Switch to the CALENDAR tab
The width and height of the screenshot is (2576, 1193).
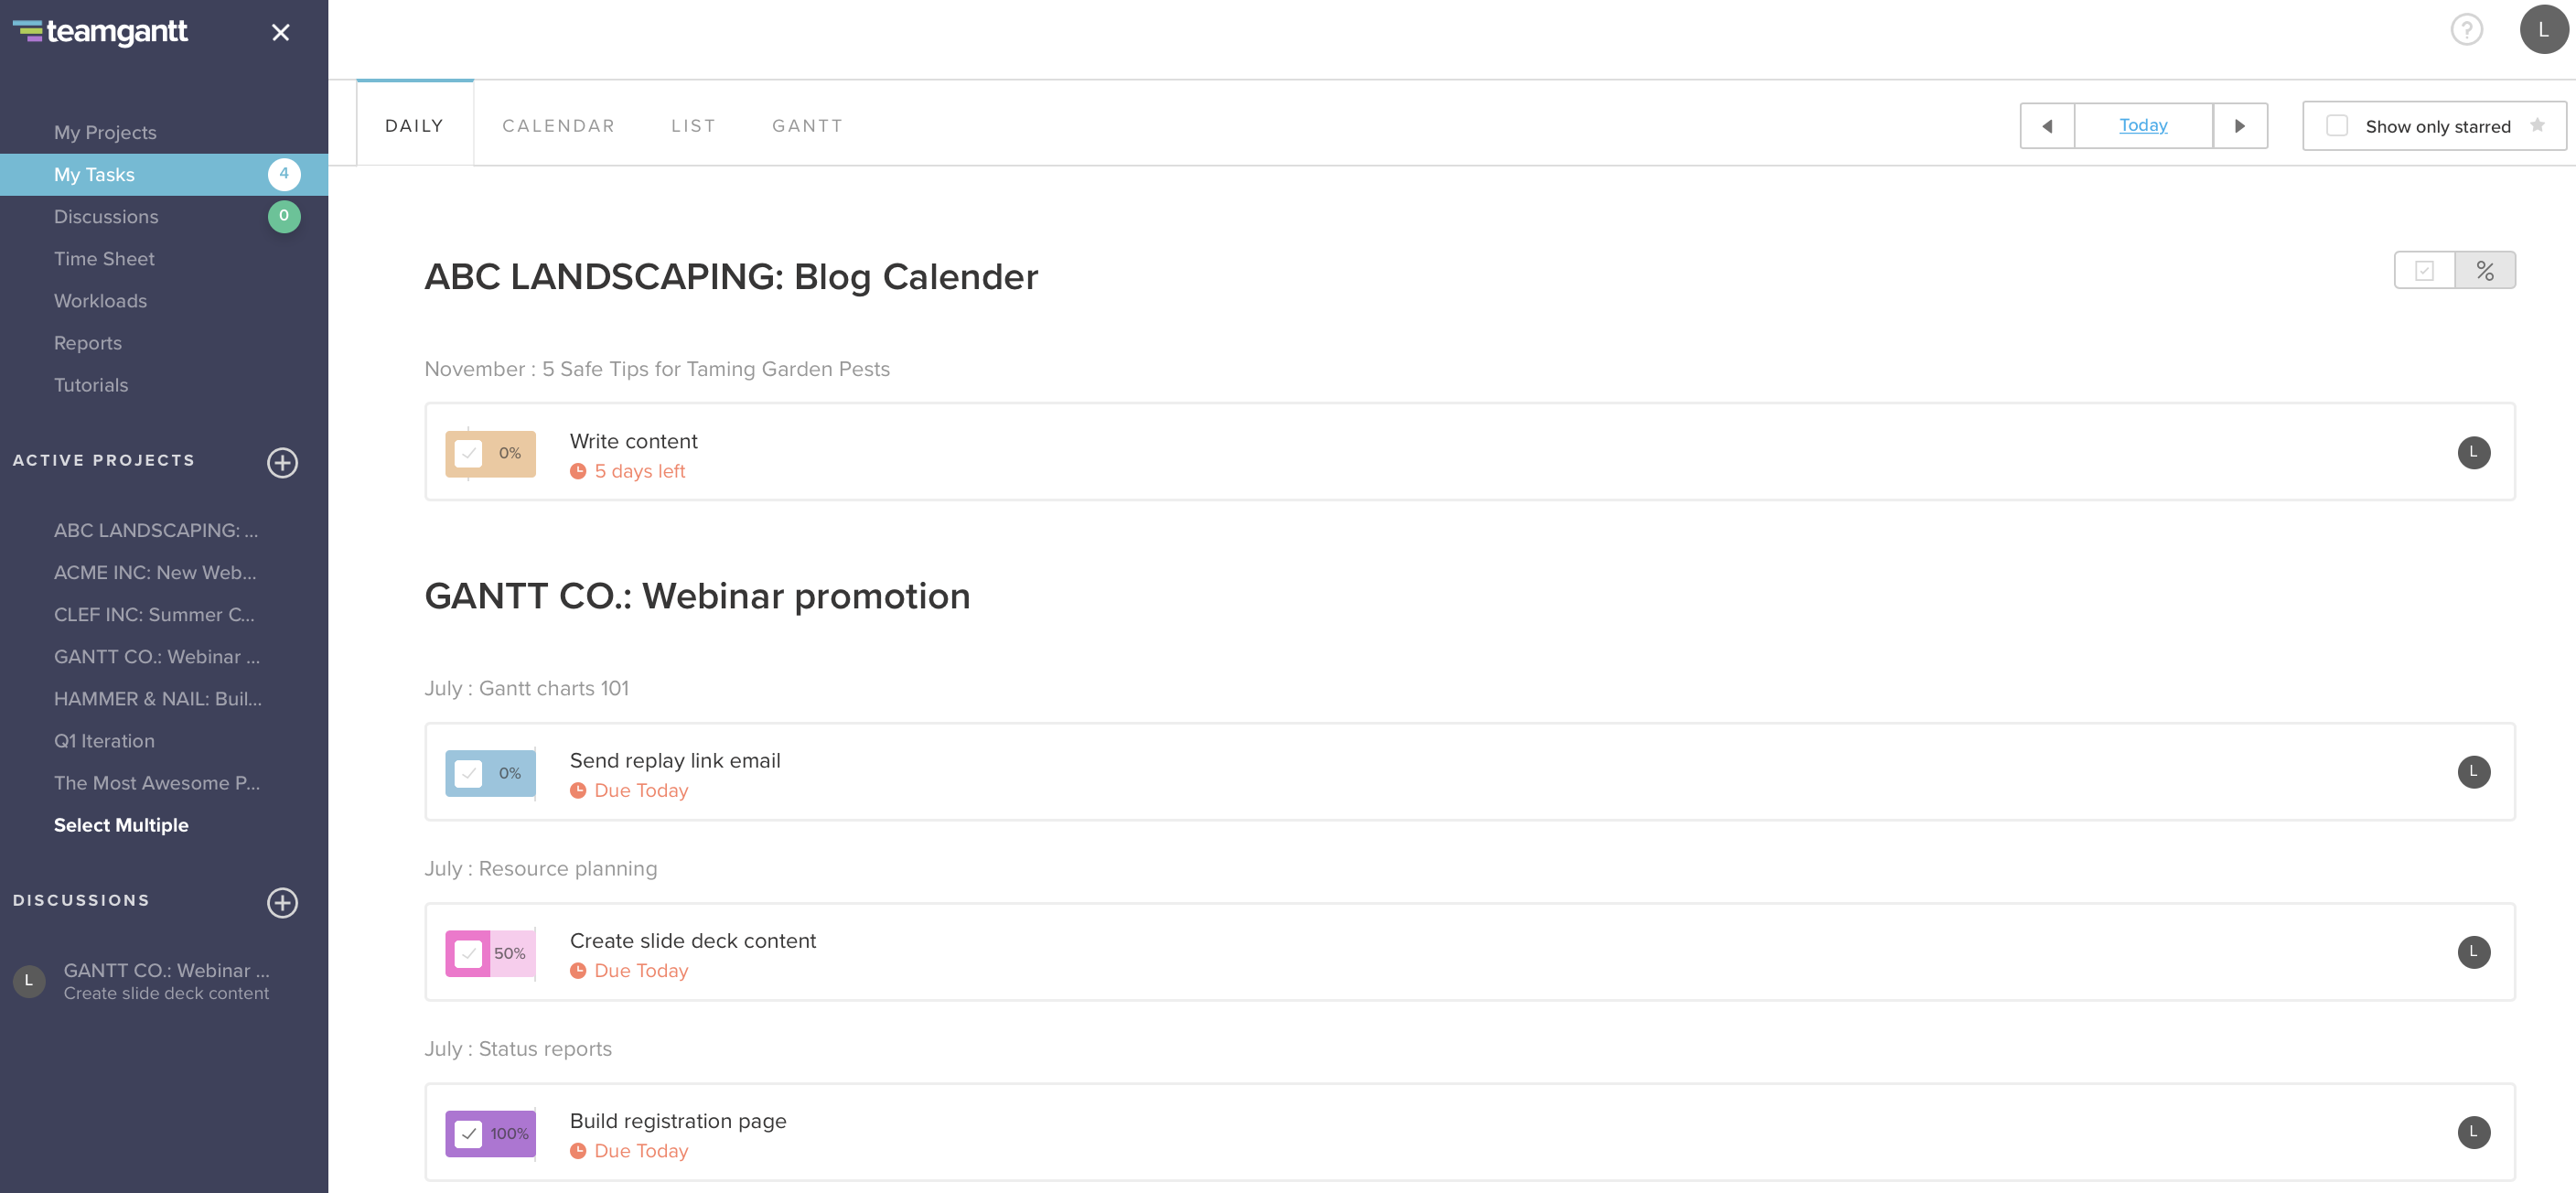[x=559, y=125]
